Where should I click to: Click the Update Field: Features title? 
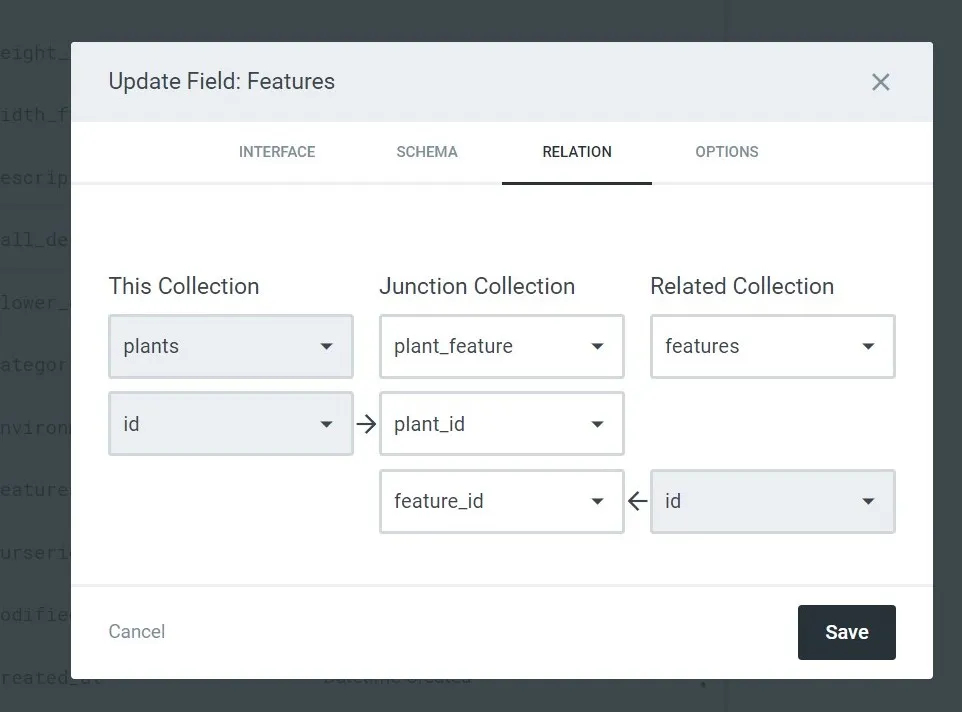click(x=221, y=82)
